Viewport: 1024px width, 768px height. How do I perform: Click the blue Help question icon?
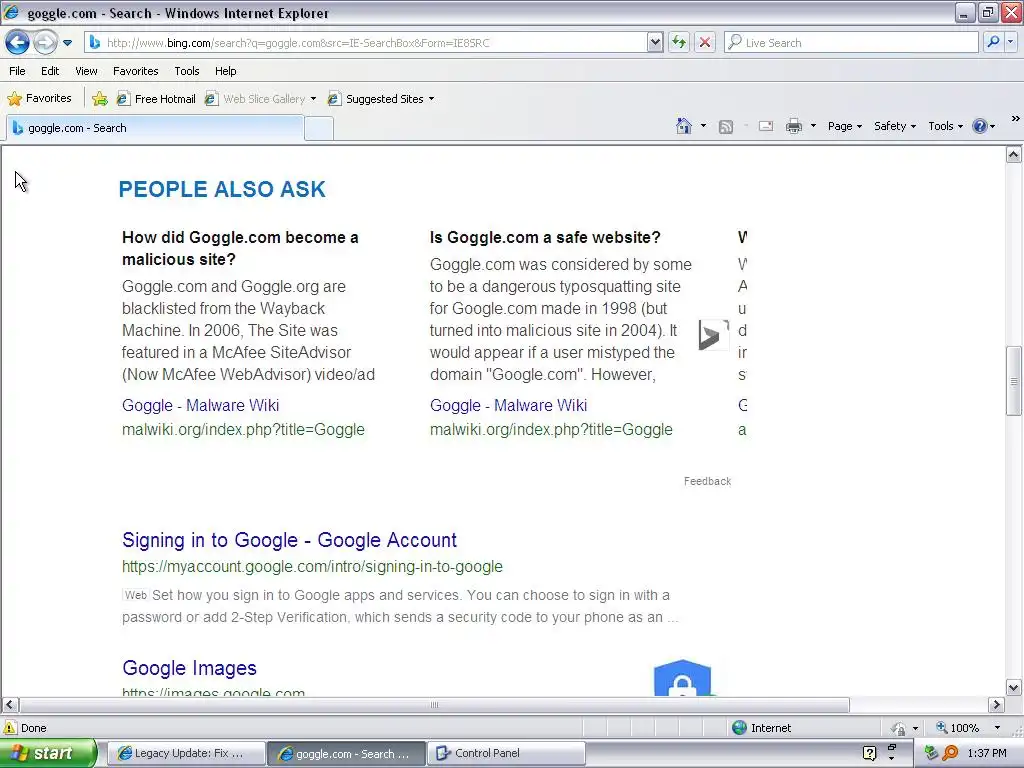click(x=980, y=126)
